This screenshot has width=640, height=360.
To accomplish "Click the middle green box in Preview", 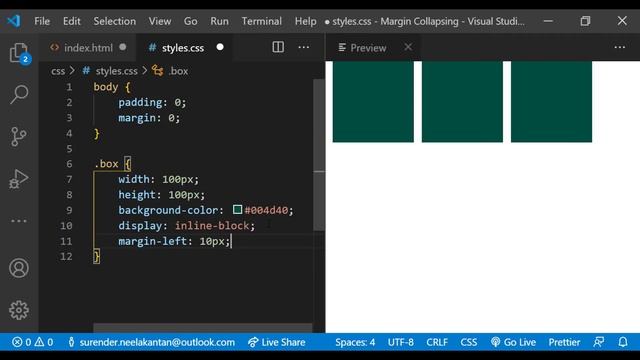I will click(x=462, y=102).
